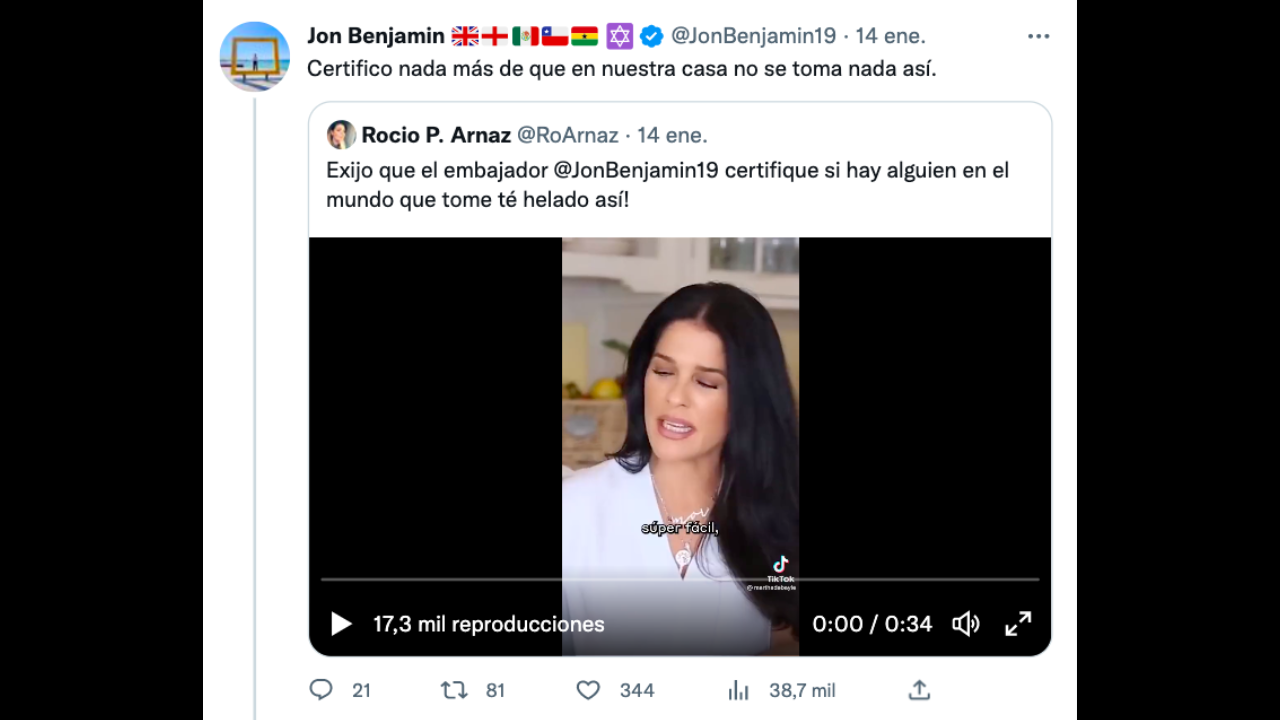Expand the video to fullscreen
This screenshot has height=720, width=1280.
(x=1018, y=624)
